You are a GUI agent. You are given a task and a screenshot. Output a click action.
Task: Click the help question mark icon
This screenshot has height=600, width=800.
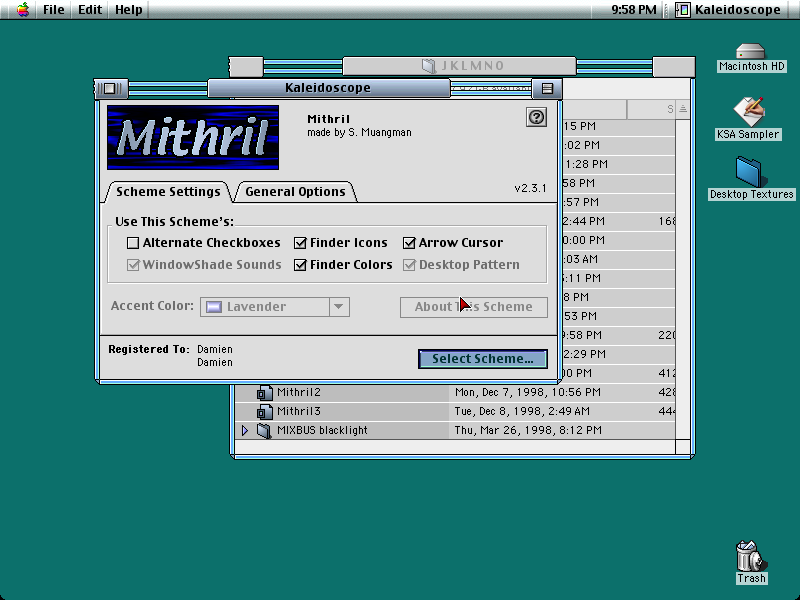536,117
